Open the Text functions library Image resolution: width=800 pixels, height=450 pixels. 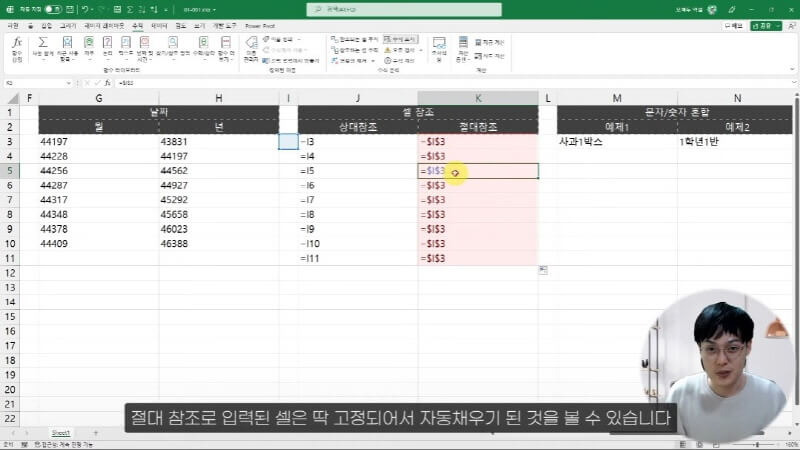[x=126, y=48]
